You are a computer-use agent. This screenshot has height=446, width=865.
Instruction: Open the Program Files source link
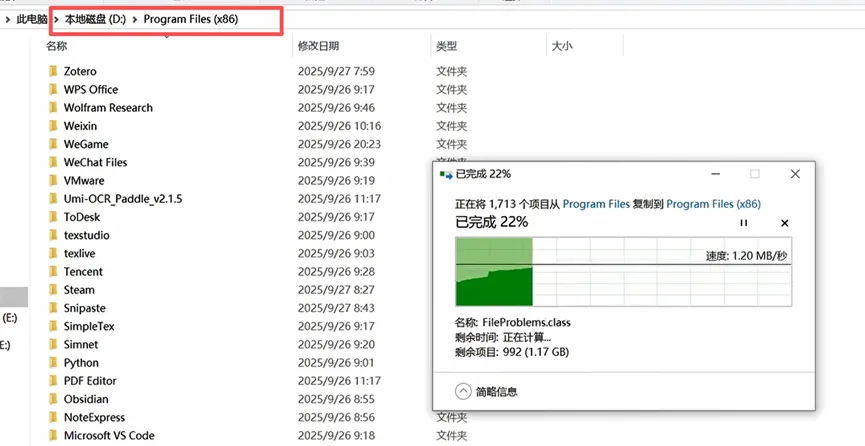(x=596, y=204)
